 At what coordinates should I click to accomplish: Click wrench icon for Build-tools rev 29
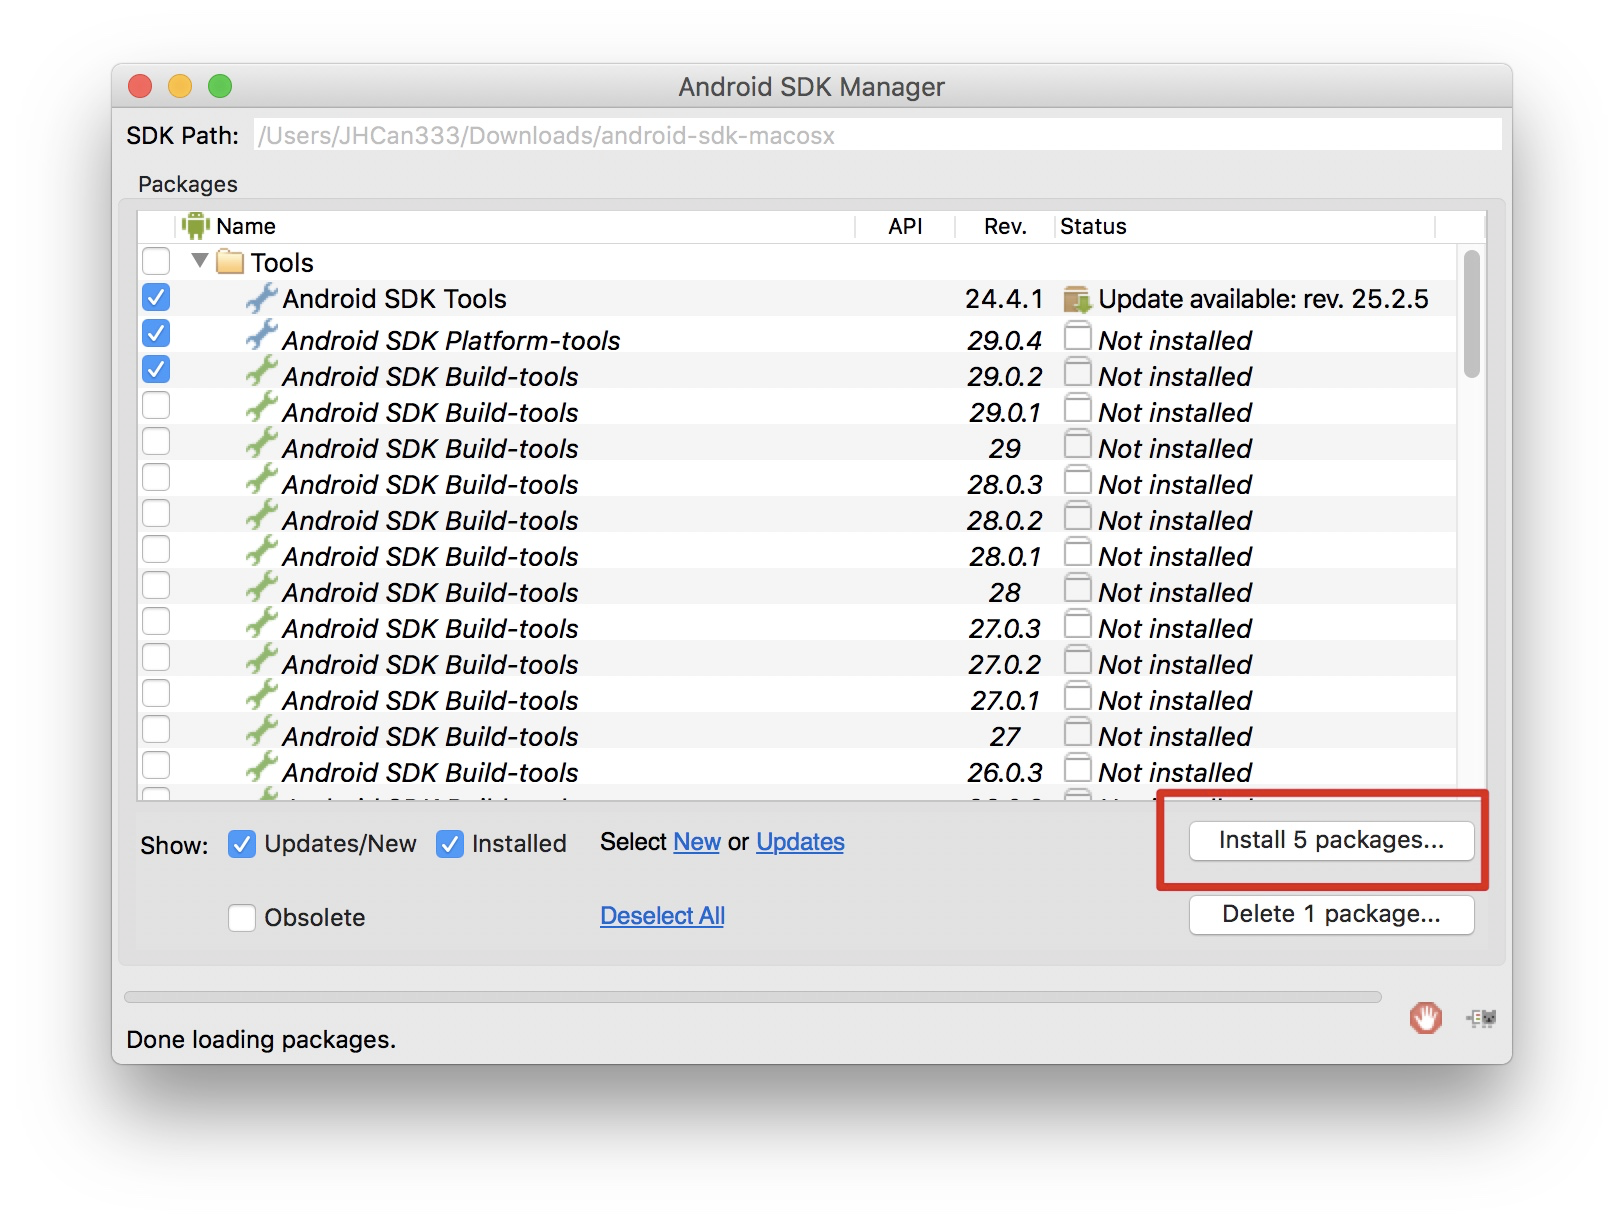[x=261, y=444]
